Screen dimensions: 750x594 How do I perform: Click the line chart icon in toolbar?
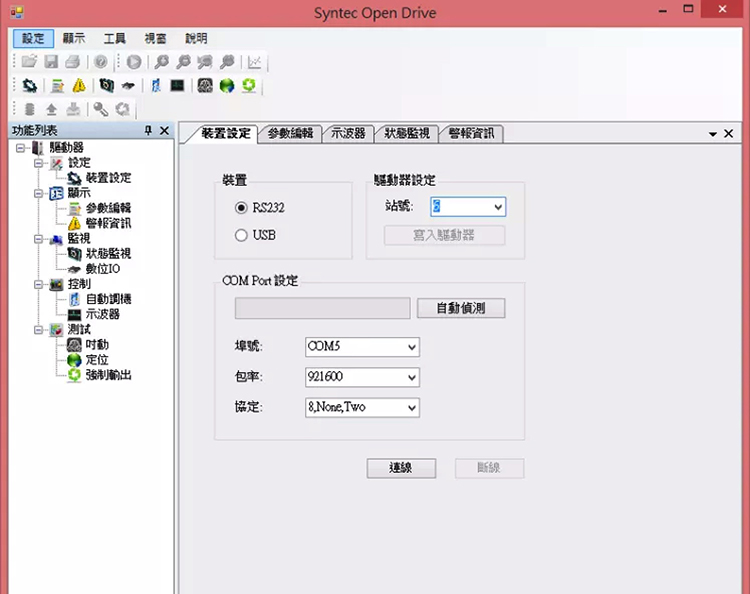point(254,62)
